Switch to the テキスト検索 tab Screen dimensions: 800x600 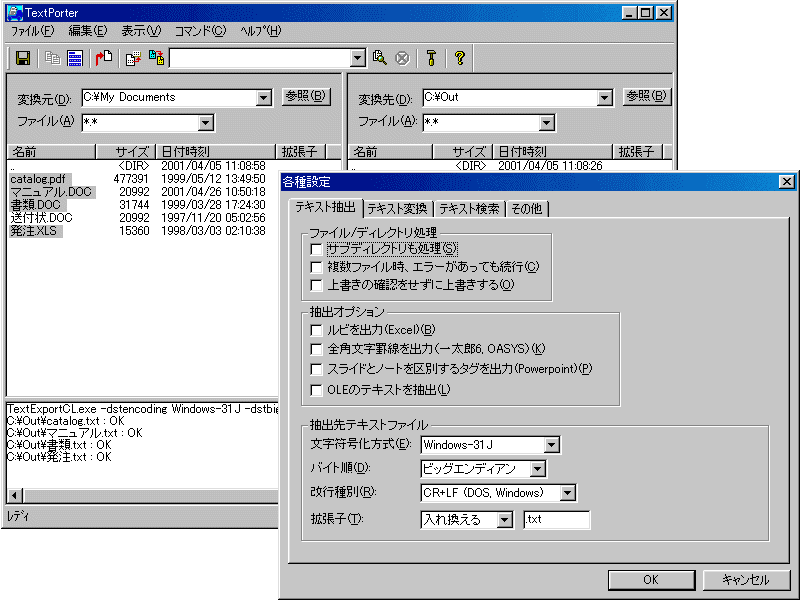[469, 209]
